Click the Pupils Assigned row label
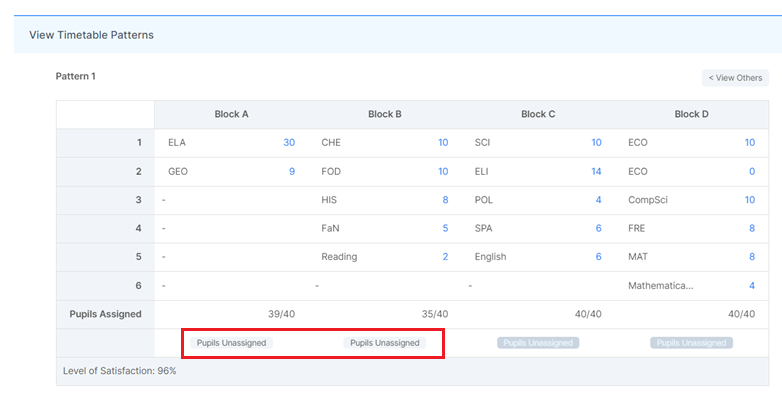 tap(105, 314)
